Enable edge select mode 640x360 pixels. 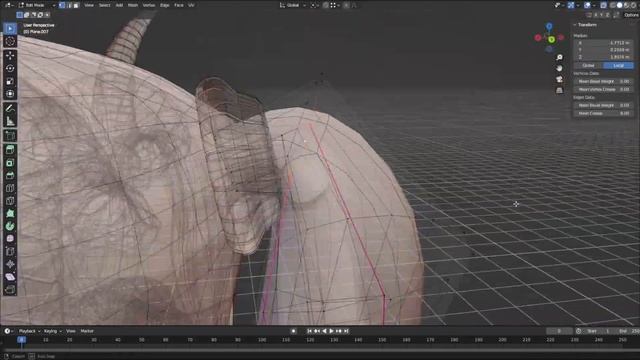[x=69, y=5]
